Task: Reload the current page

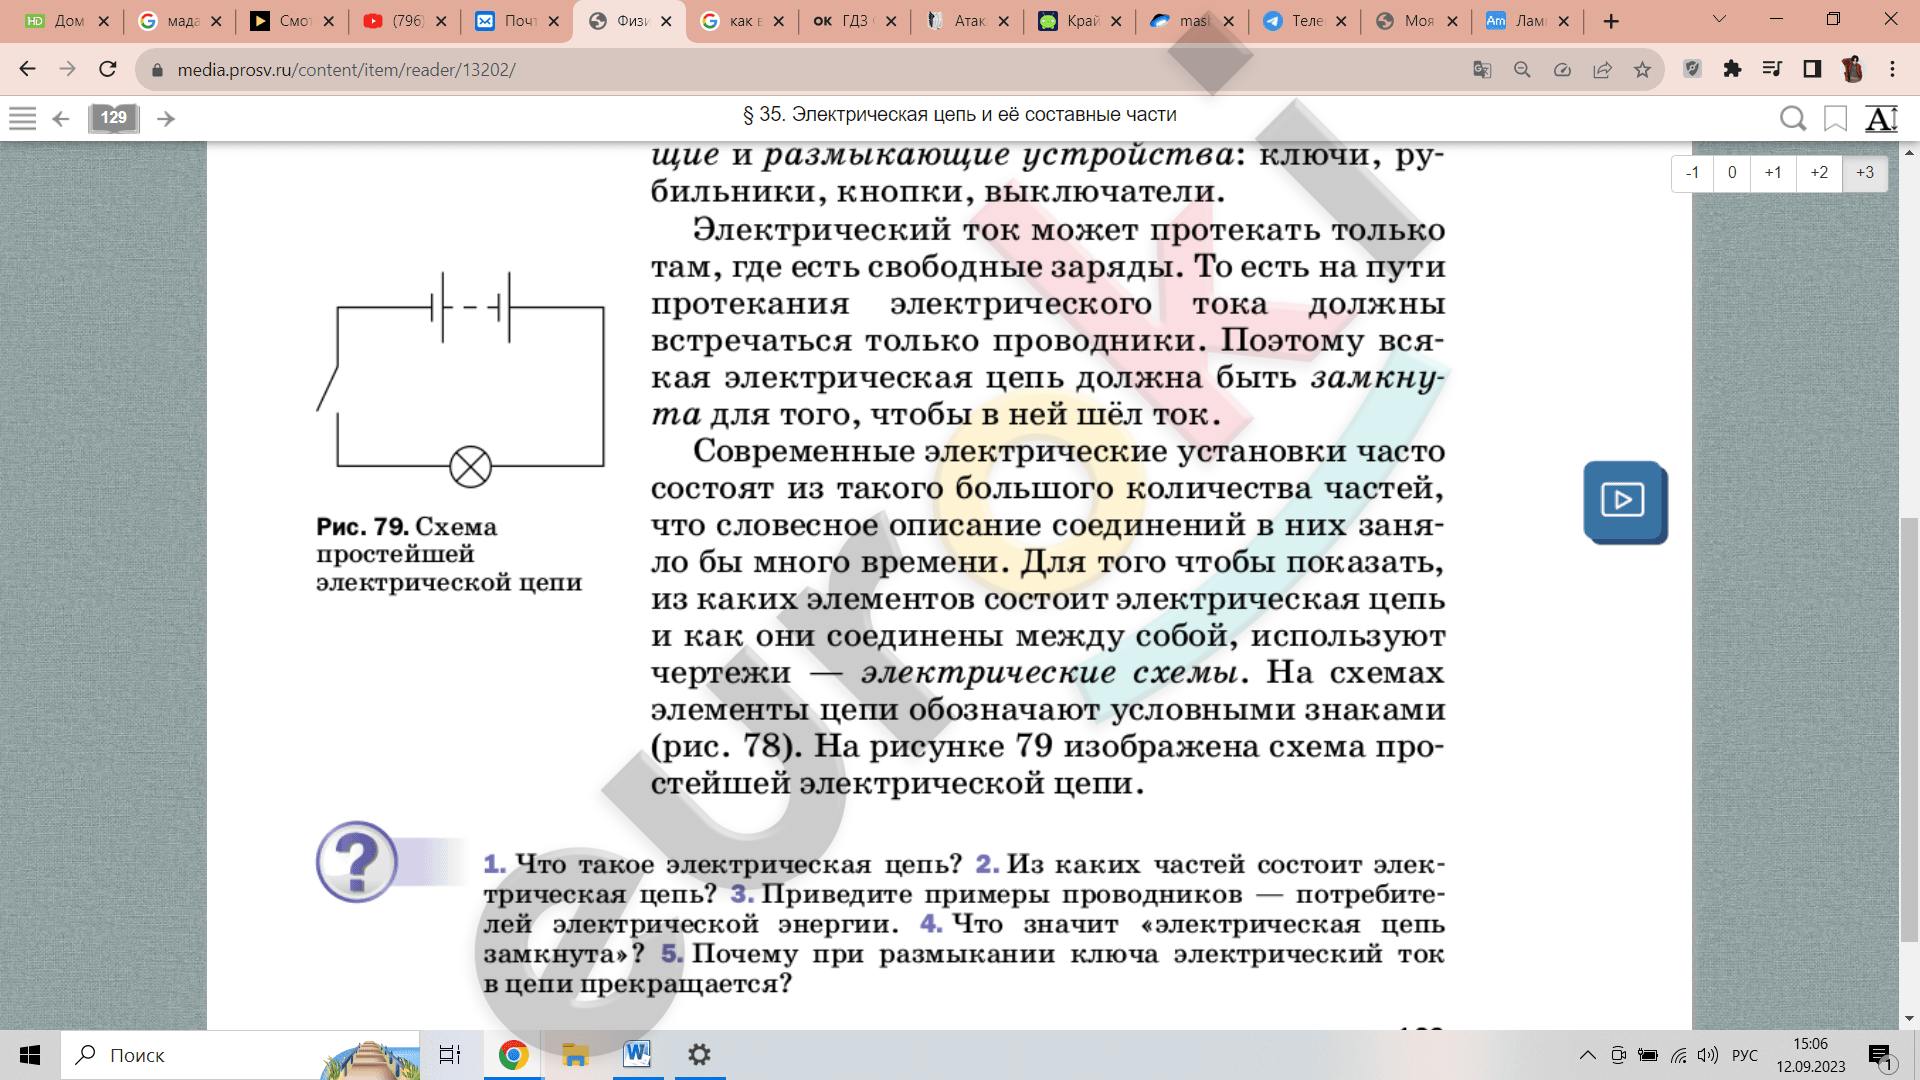Action: coord(108,69)
